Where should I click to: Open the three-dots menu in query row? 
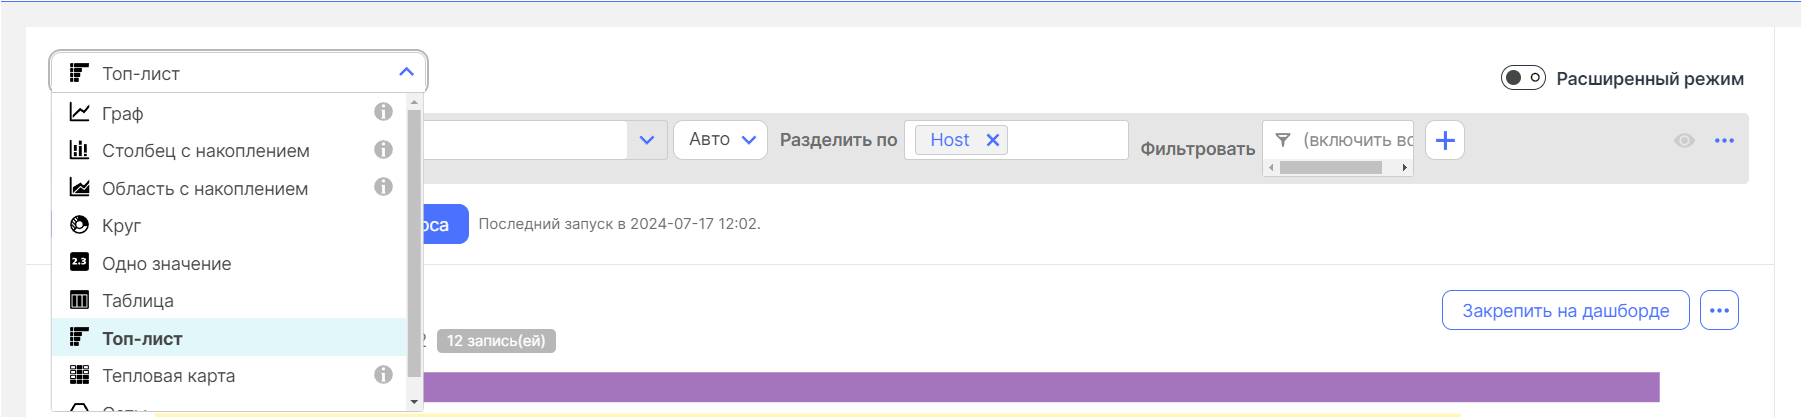[1724, 141]
